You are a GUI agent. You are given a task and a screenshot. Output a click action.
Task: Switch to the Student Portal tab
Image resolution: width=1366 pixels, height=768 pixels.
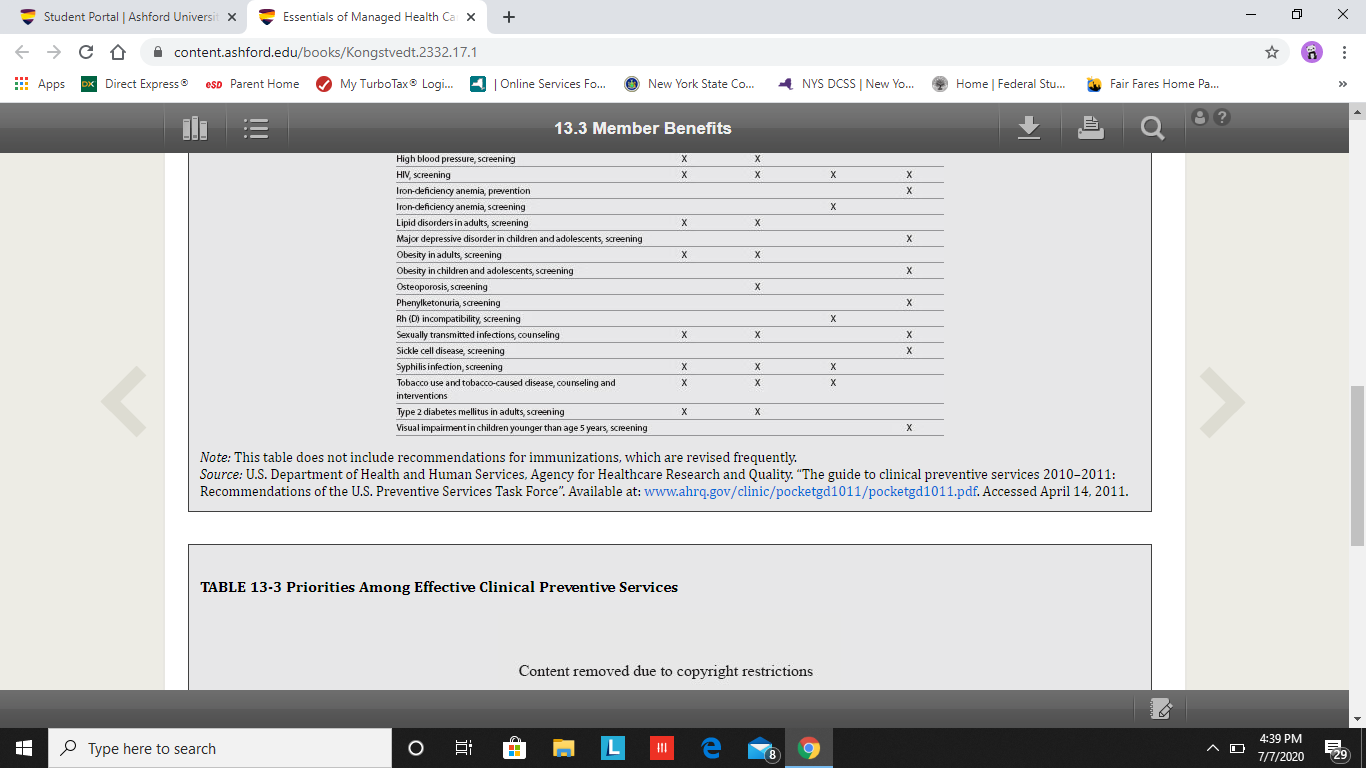tap(129, 17)
